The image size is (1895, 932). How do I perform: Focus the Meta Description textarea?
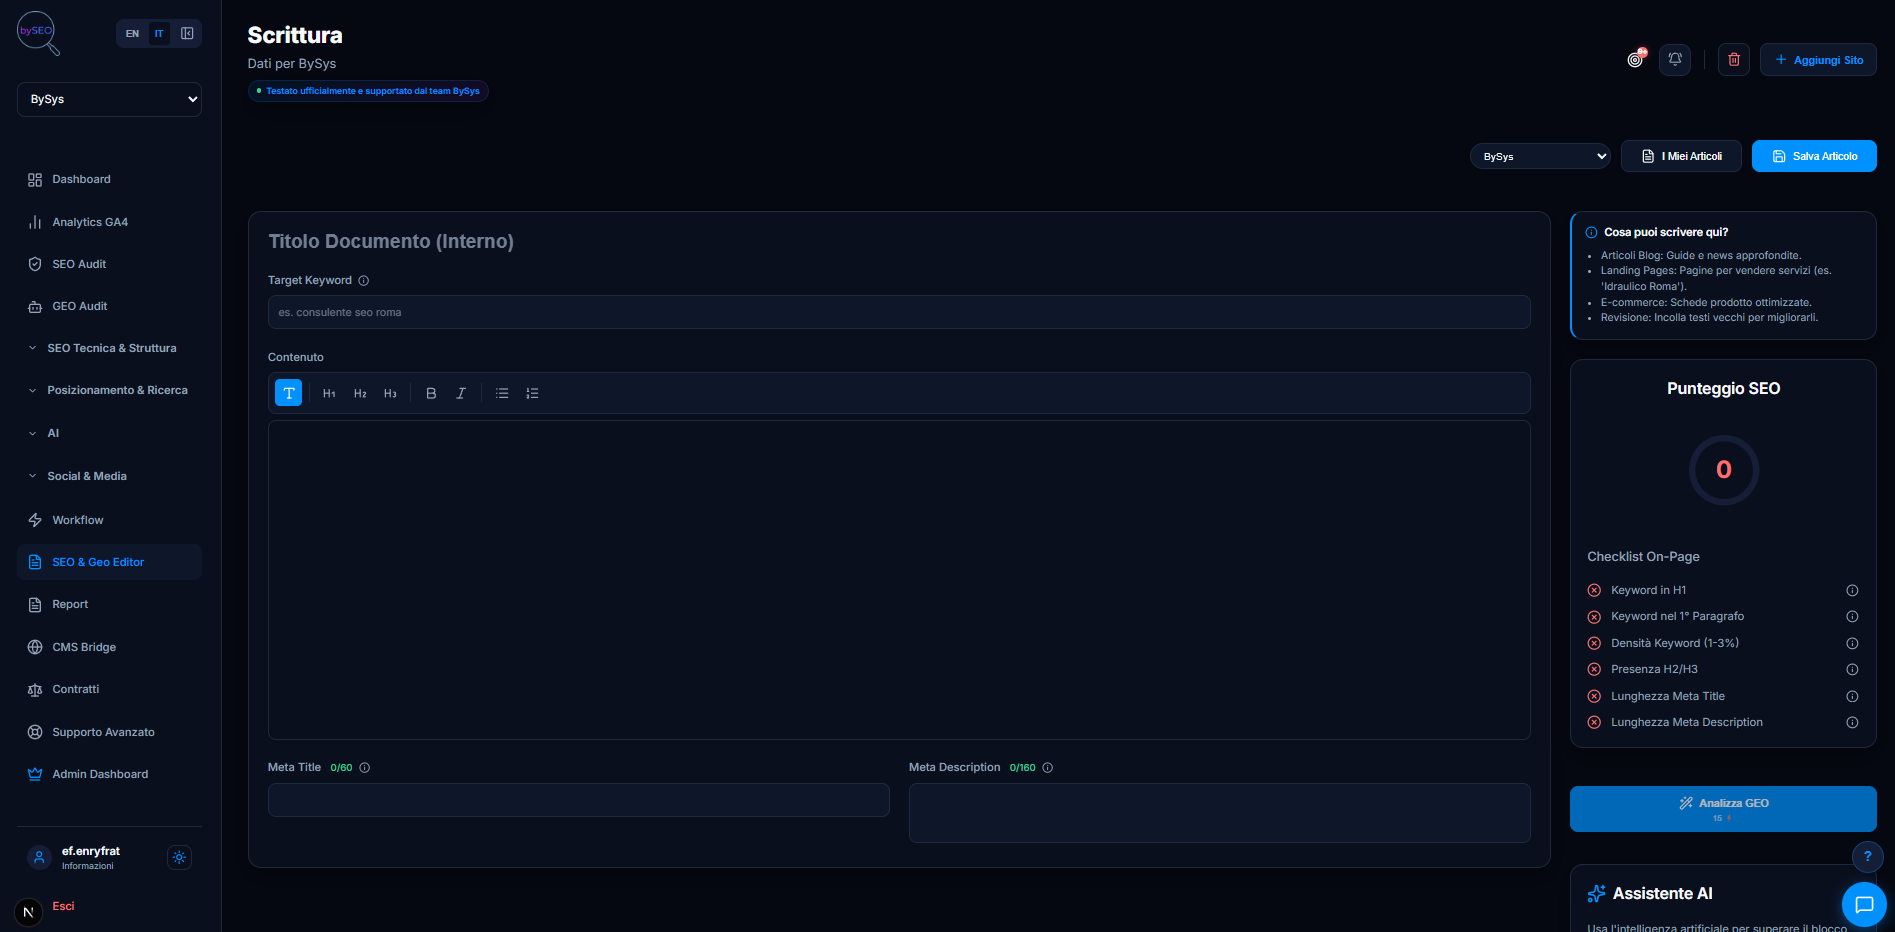(x=1219, y=813)
